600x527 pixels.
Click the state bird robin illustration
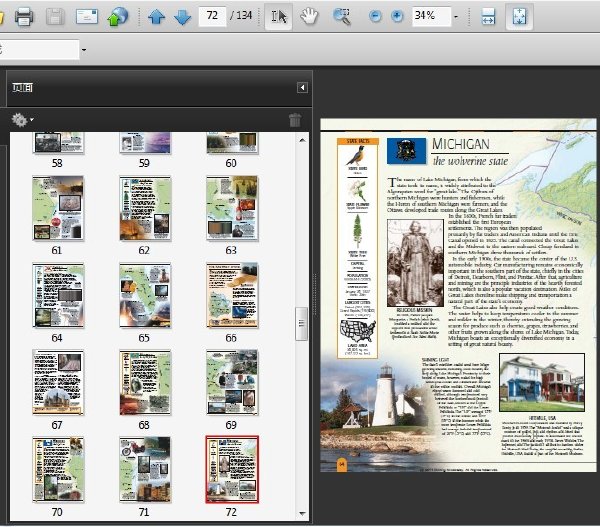pyautogui.click(x=357, y=155)
